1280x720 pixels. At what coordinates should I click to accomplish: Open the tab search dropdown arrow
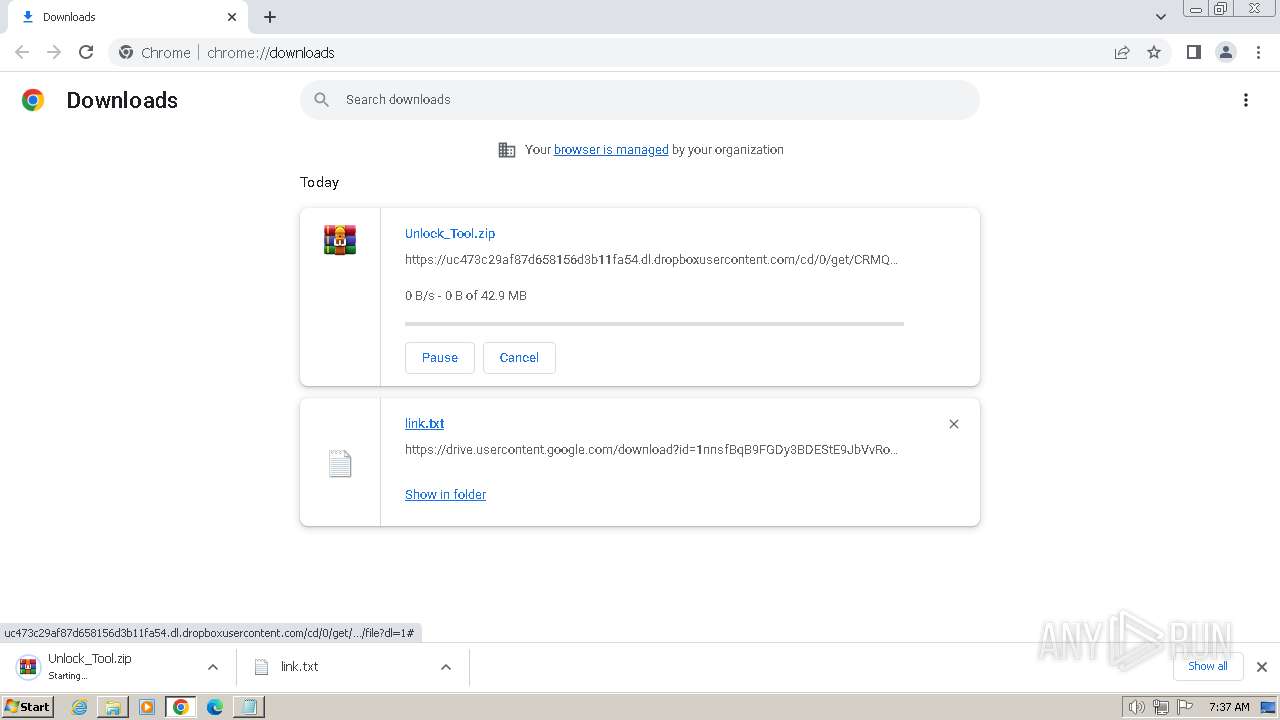(1161, 17)
